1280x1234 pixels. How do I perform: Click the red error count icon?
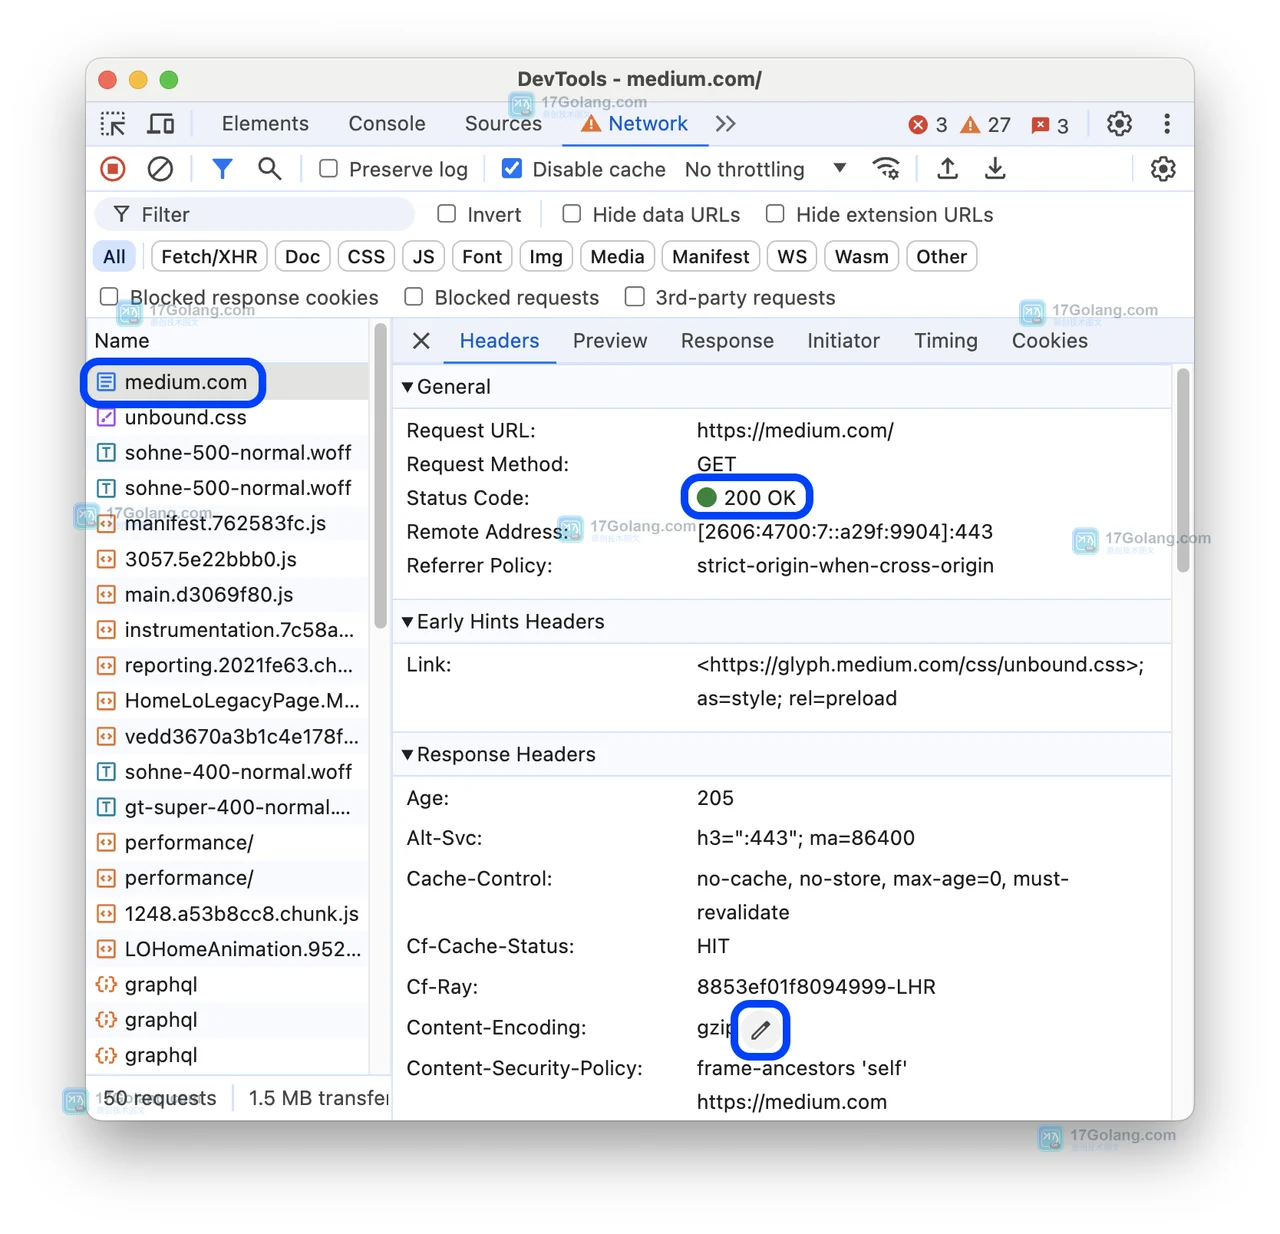[x=917, y=125]
